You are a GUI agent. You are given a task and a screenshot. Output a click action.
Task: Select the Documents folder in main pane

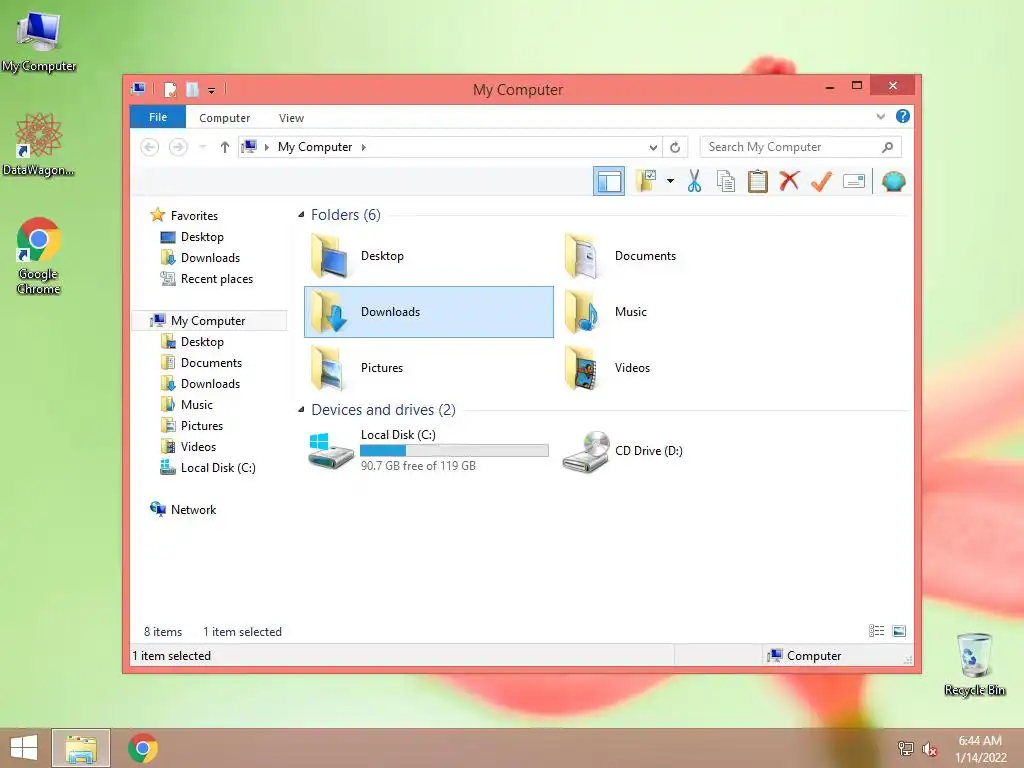[682, 256]
